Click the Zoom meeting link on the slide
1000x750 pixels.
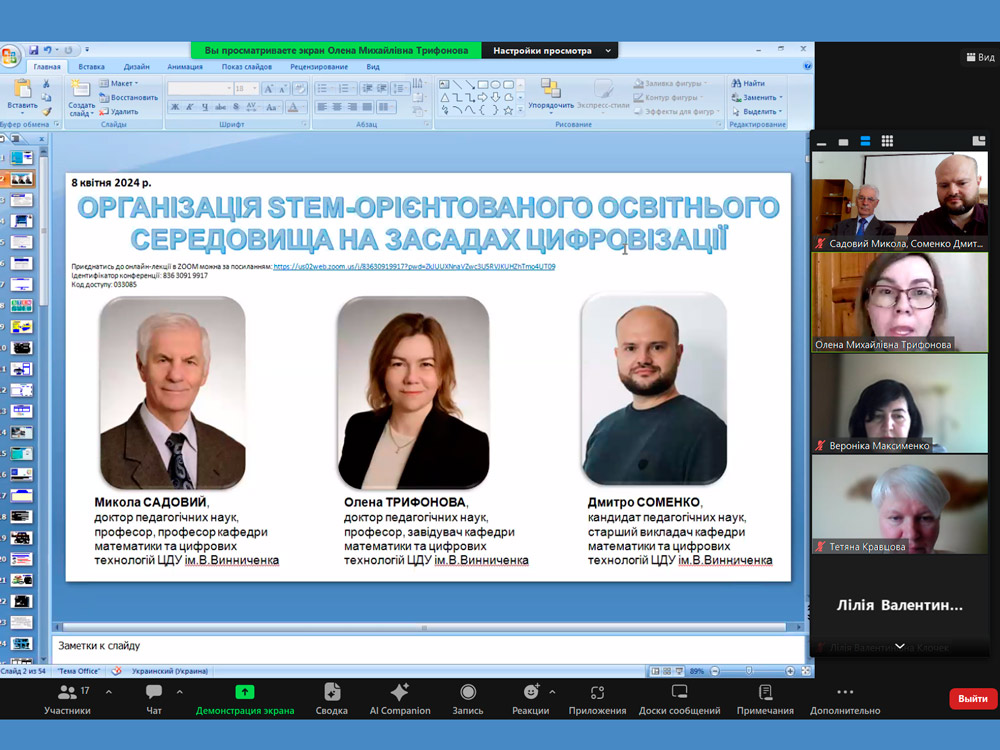414,267
